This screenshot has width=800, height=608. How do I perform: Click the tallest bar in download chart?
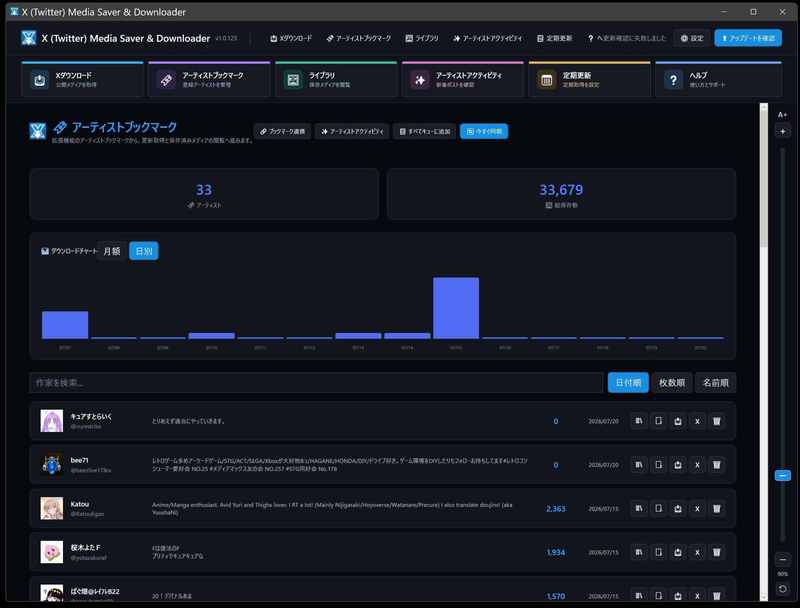click(x=456, y=308)
